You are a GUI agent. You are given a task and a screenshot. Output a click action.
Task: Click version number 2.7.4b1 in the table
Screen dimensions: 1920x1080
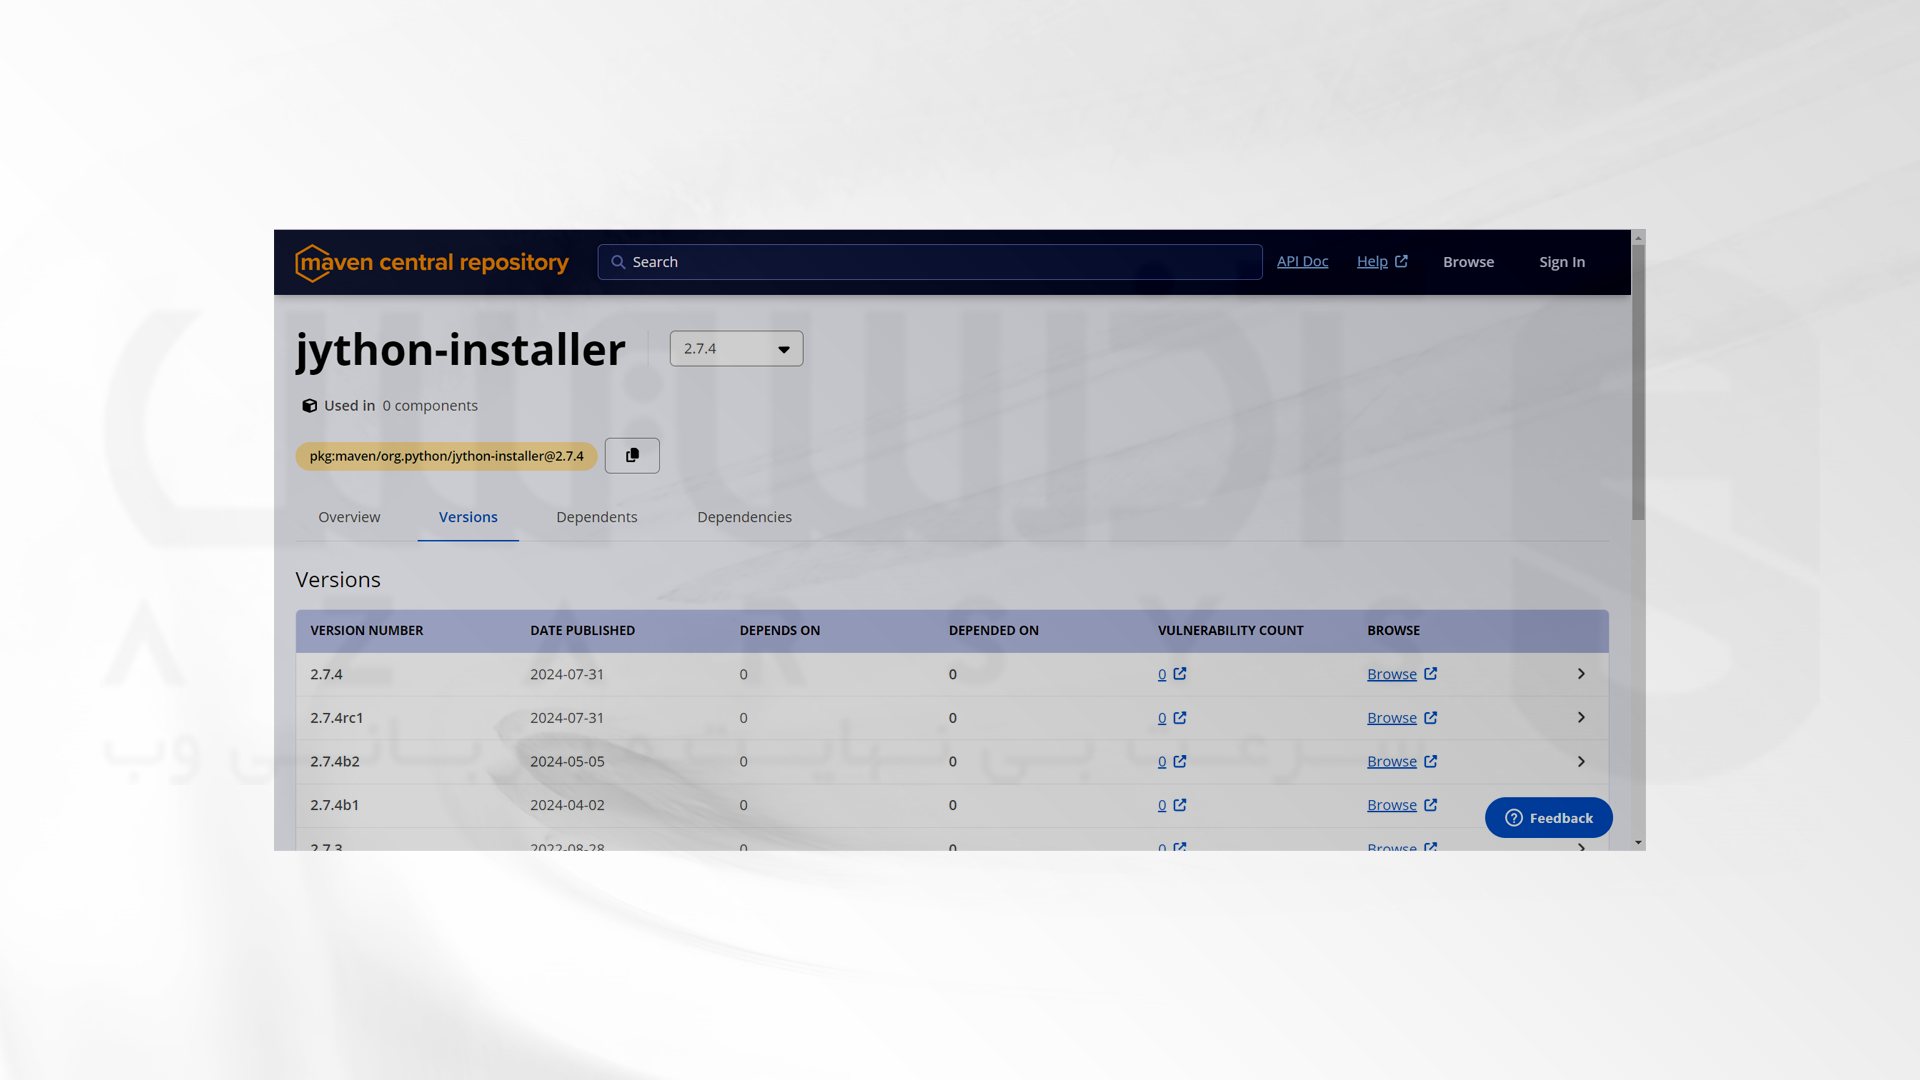334,805
